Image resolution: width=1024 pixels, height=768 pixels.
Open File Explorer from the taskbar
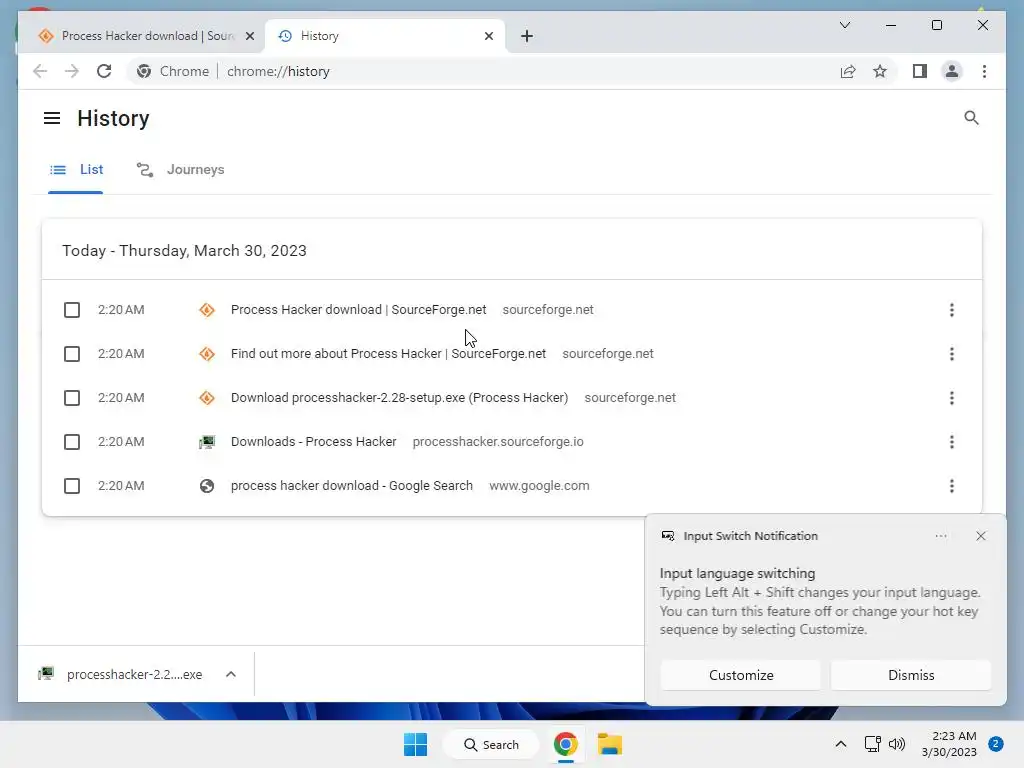(x=609, y=744)
